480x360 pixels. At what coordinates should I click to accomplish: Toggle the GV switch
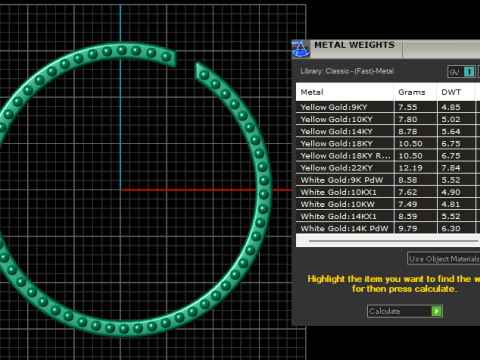coord(461,71)
